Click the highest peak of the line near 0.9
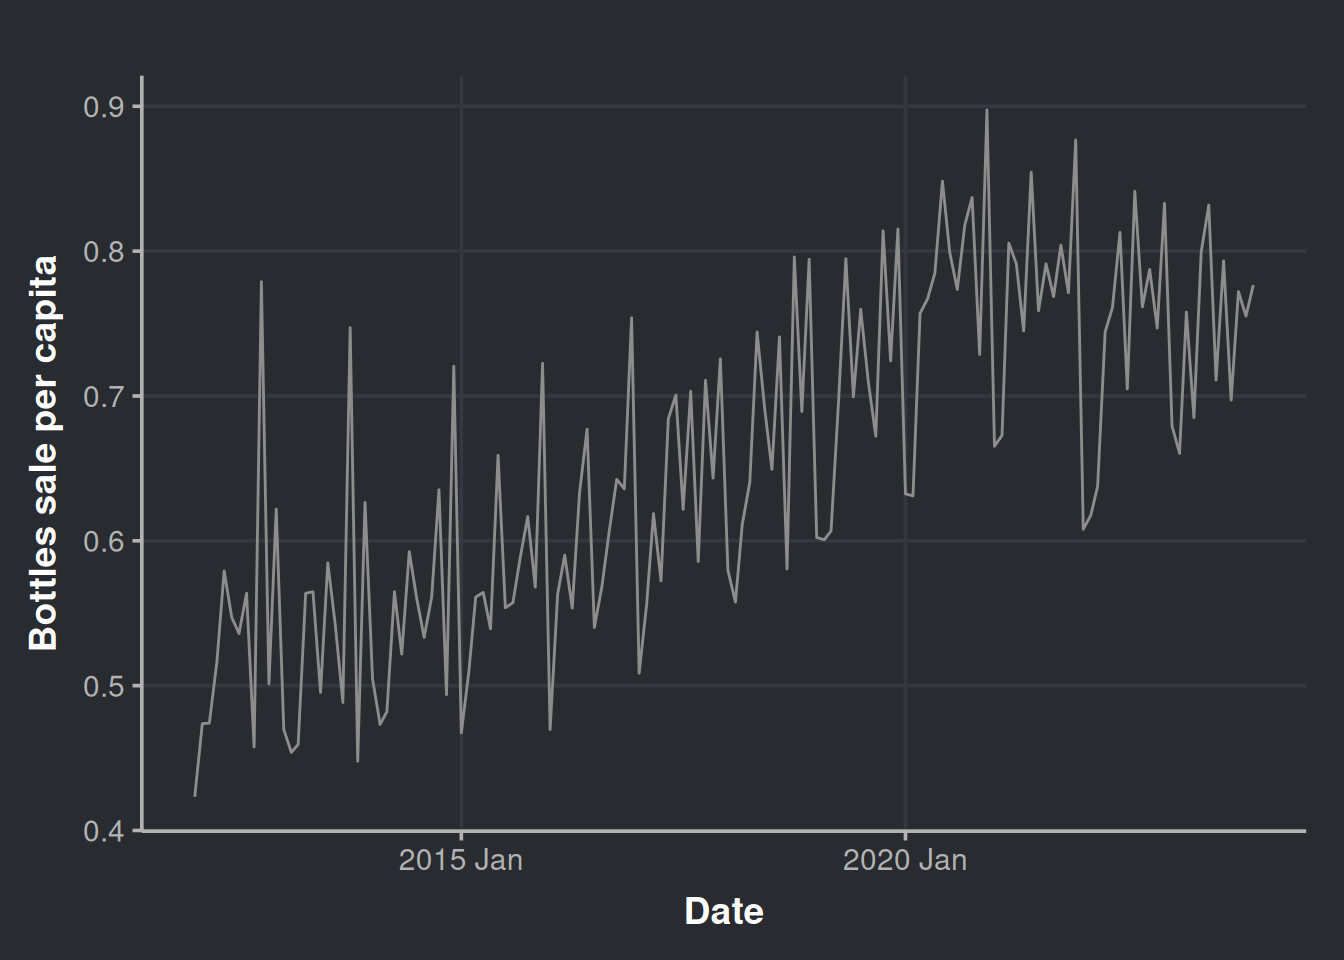This screenshot has height=960, width=1344. tap(986, 110)
